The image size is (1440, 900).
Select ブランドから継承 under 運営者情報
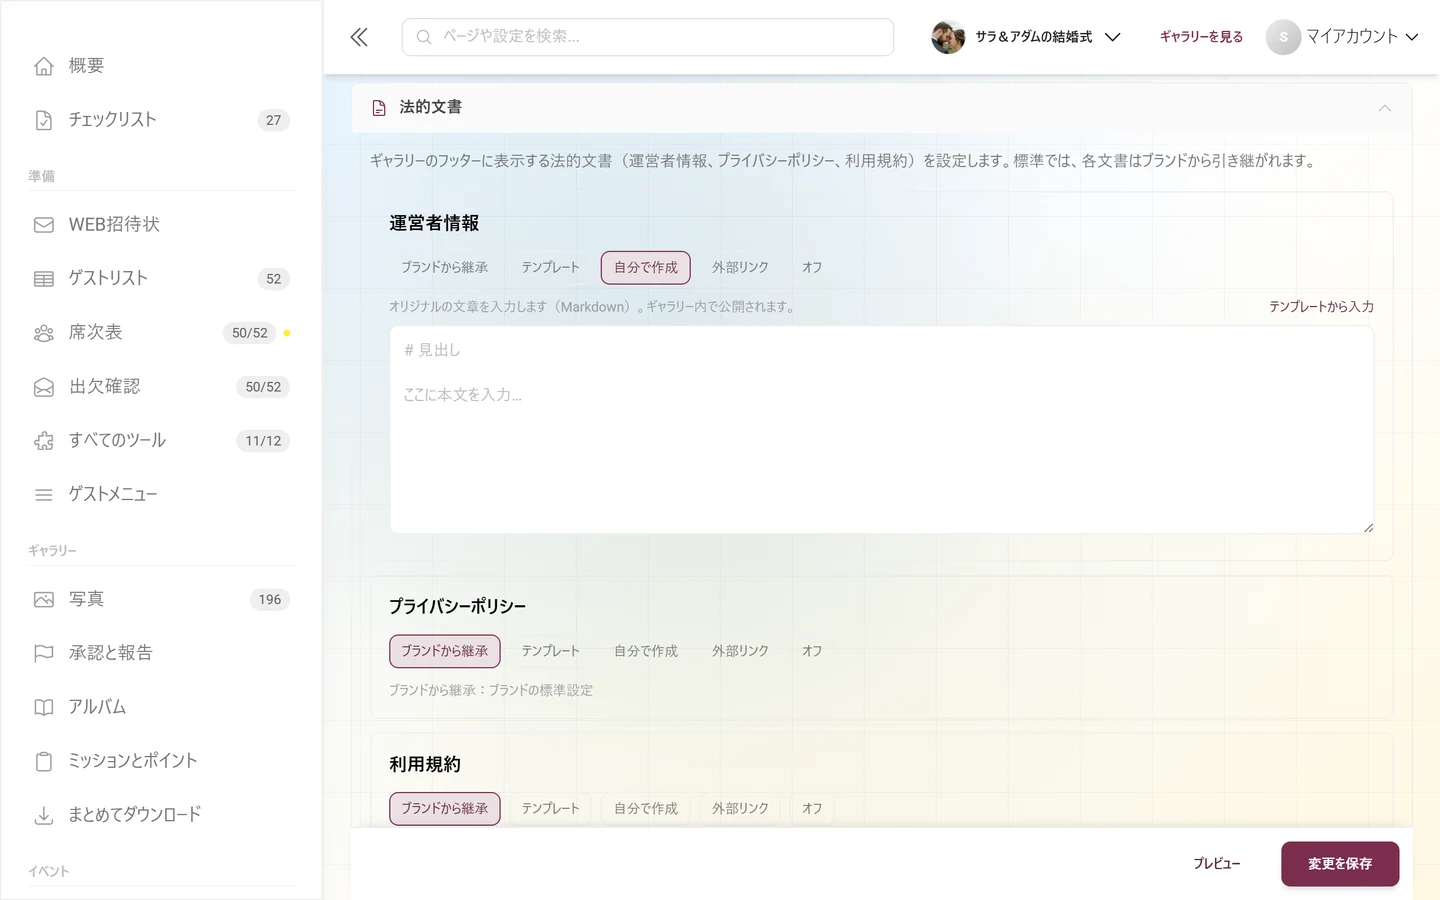(x=445, y=268)
